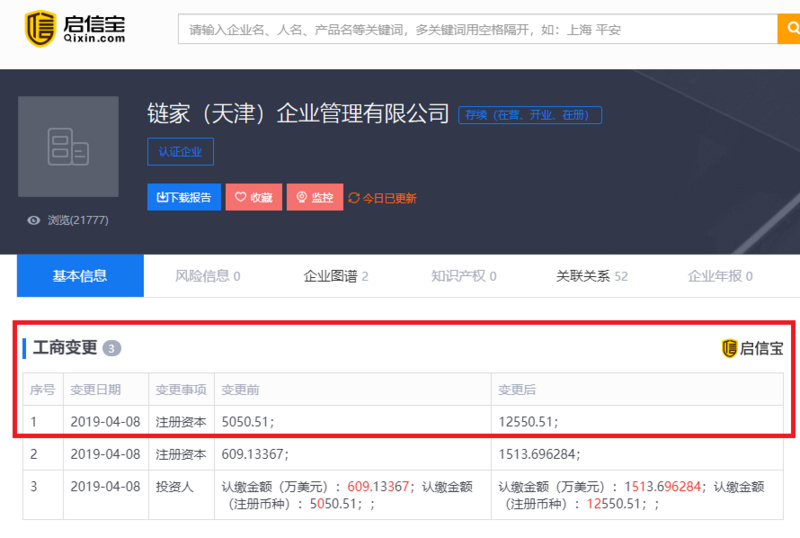Open the 企业年报 tab
800x538 pixels.
coord(720,276)
